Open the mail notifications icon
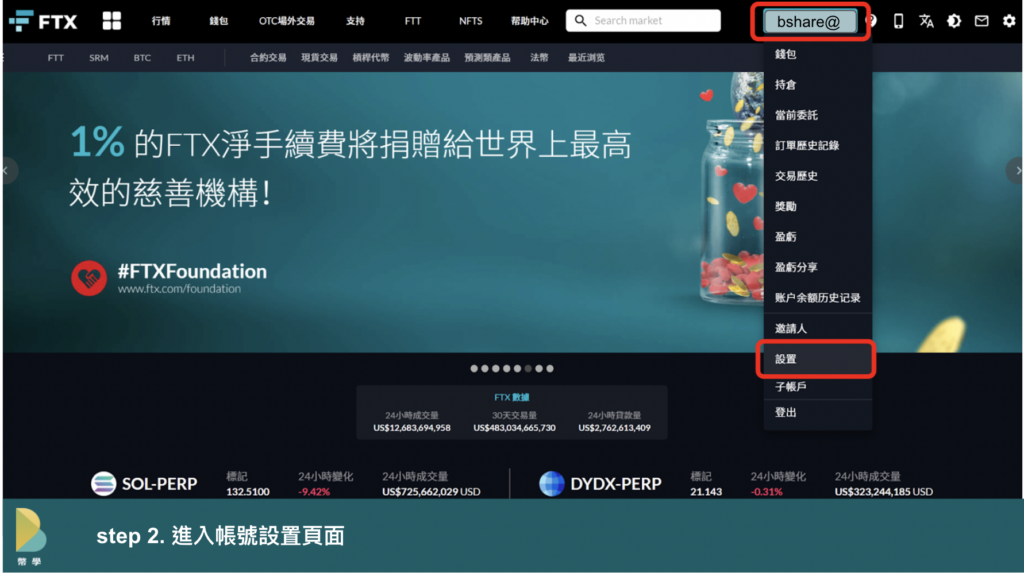The width and height of the screenshot is (1024, 573). [982, 22]
